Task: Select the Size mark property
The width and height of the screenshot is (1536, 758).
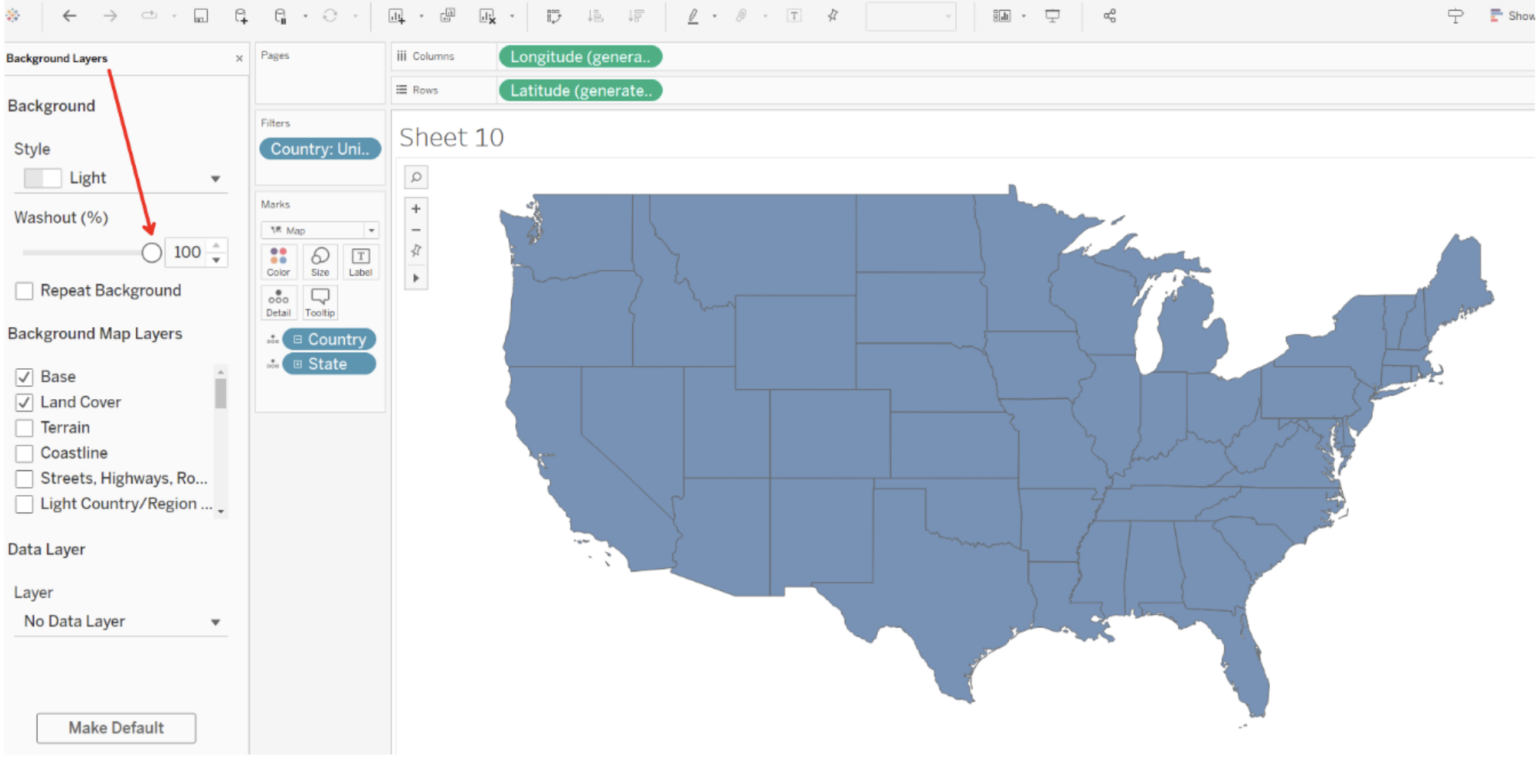Action: tap(319, 262)
